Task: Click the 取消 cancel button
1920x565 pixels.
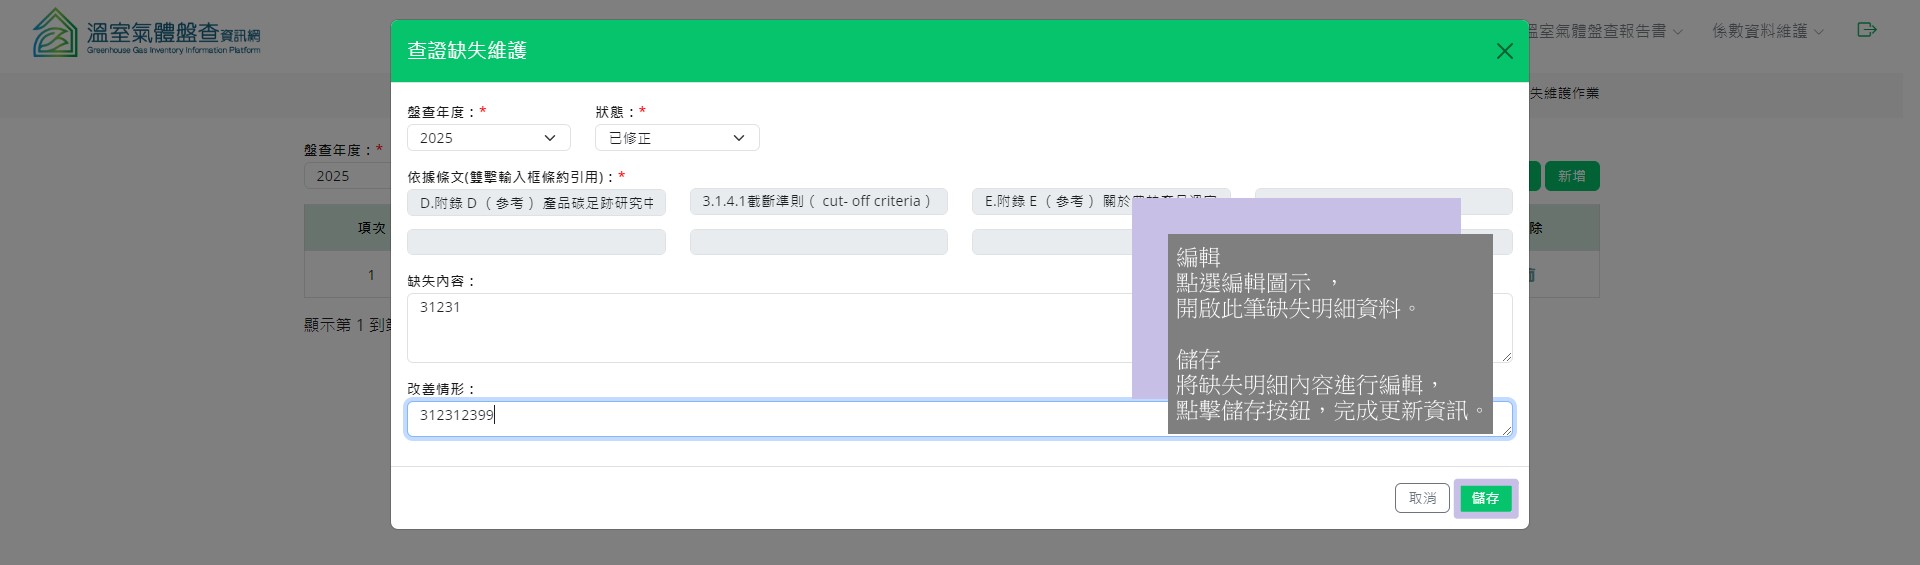Action: 1421,498
